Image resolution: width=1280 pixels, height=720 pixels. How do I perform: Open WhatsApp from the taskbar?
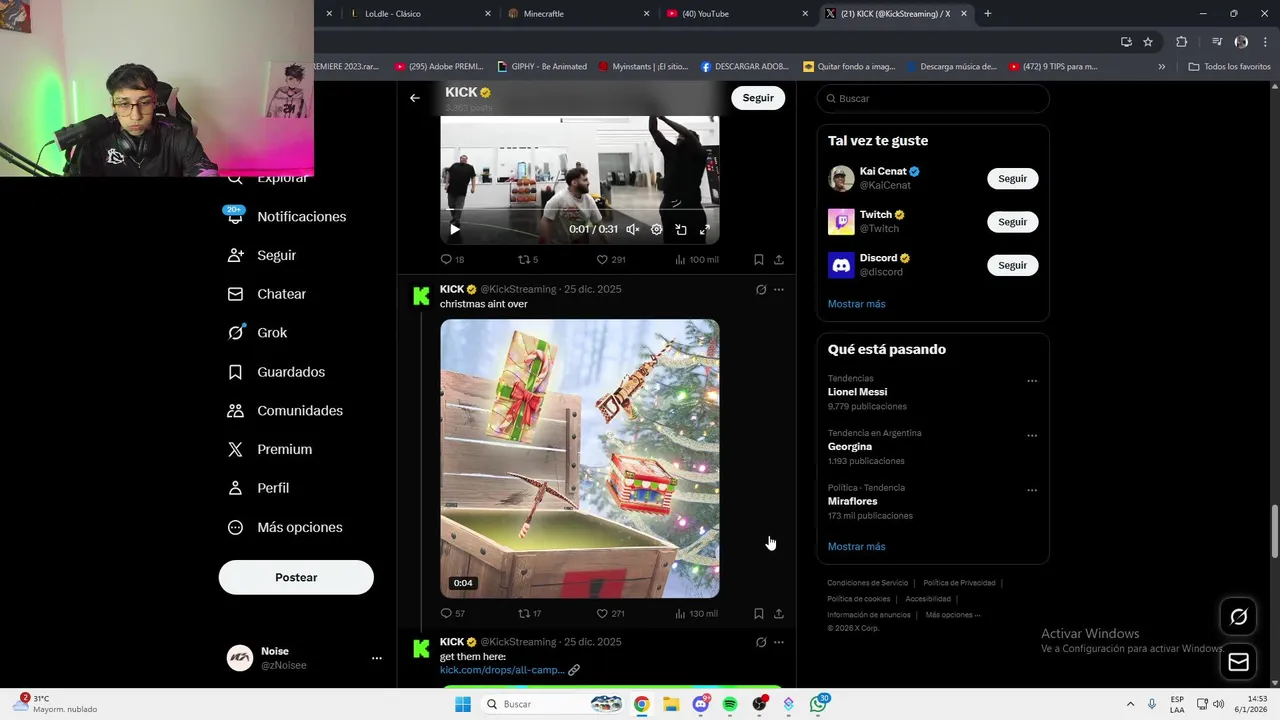click(x=819, y=704)
